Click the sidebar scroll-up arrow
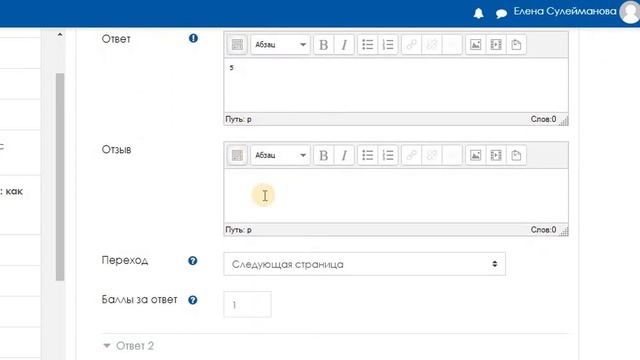 (60, 35)
